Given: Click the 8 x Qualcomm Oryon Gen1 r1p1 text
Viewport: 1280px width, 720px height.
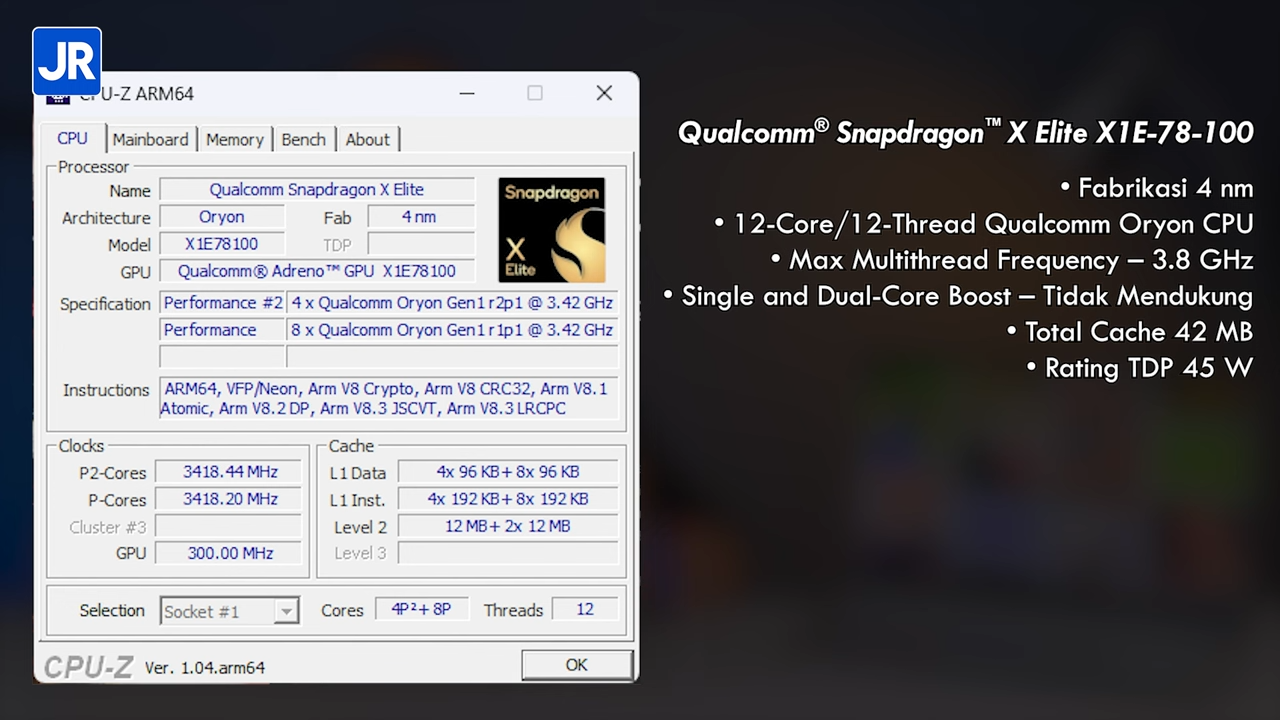Looking at the screenshot, I should coord(452,330).
